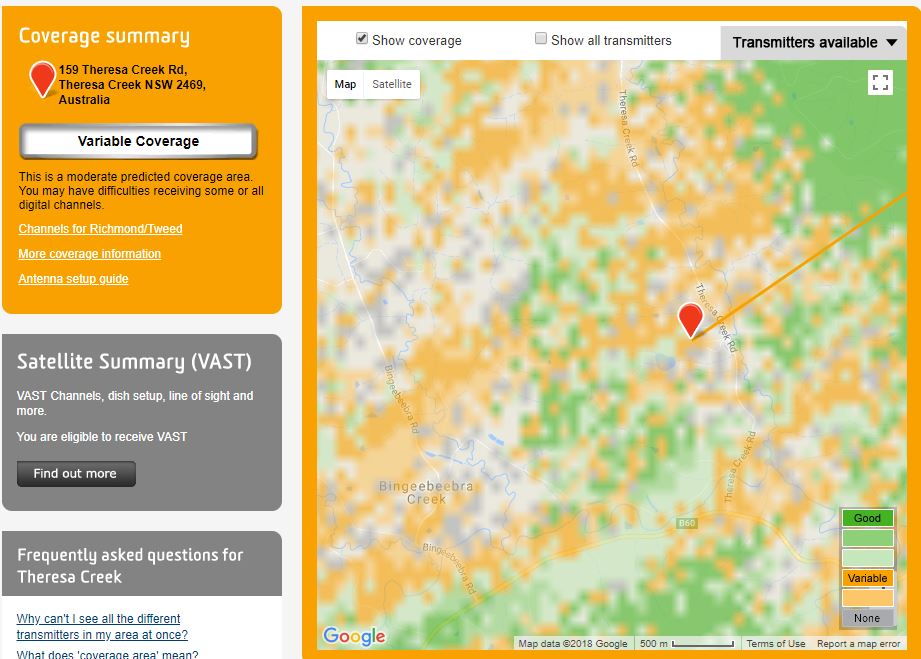Click the pale green legend swatch

click(868, 558)
